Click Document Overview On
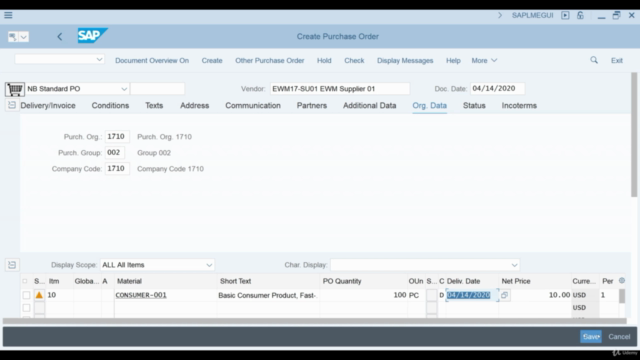This screenshot has height=360, width=640. pyautogui.click(x=152, y=60)
